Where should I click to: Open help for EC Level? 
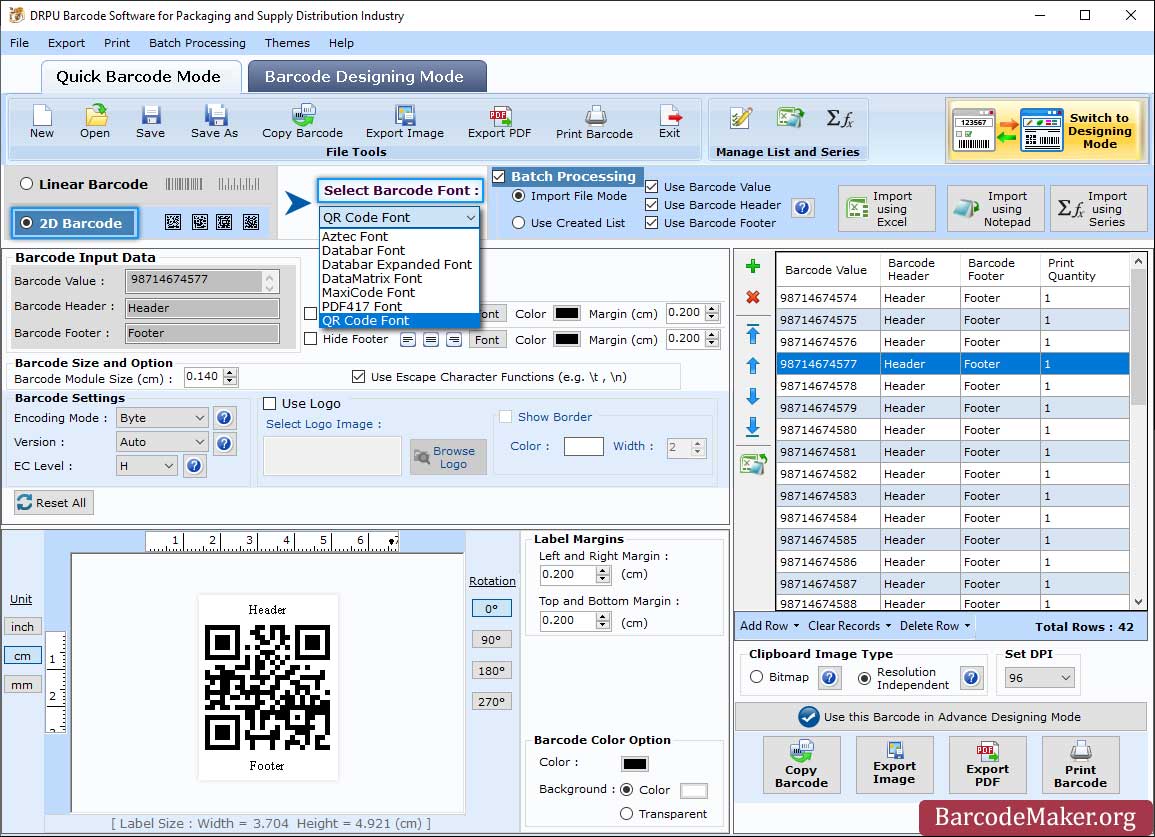tap(194, 466)
